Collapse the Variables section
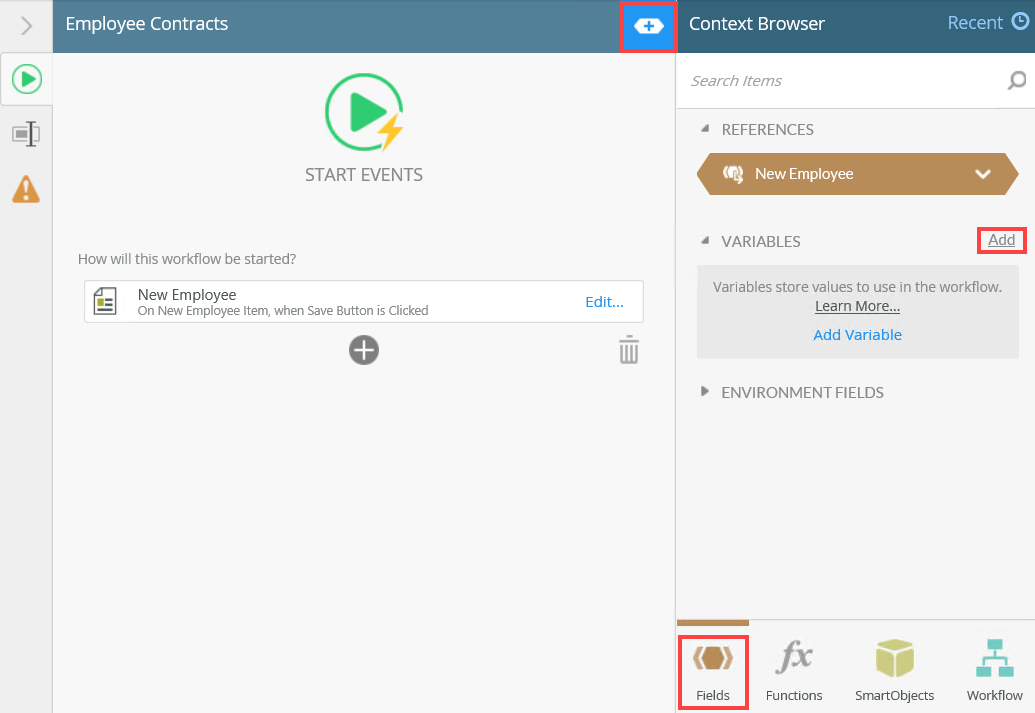1035x713 pixels. tap(705, 241)
